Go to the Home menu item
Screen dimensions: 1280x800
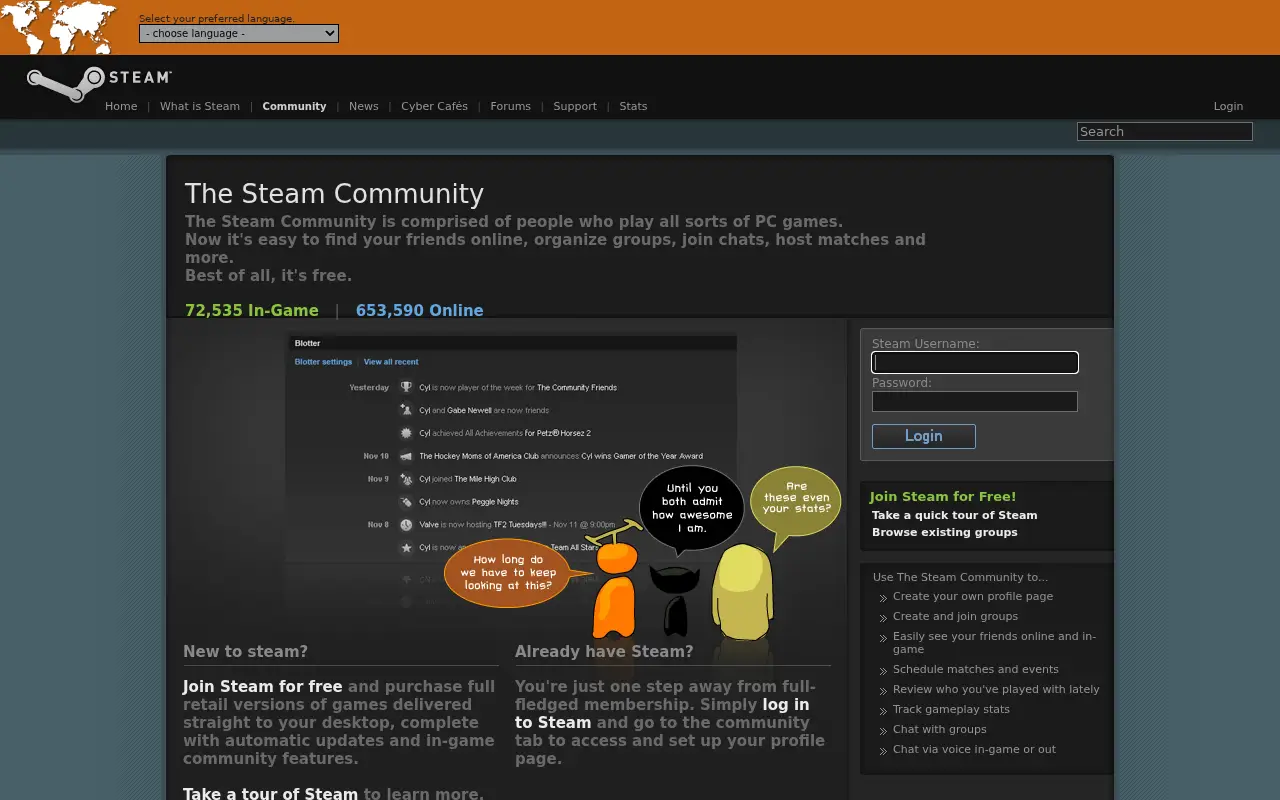pyautogui.click(x=121, y=106)
